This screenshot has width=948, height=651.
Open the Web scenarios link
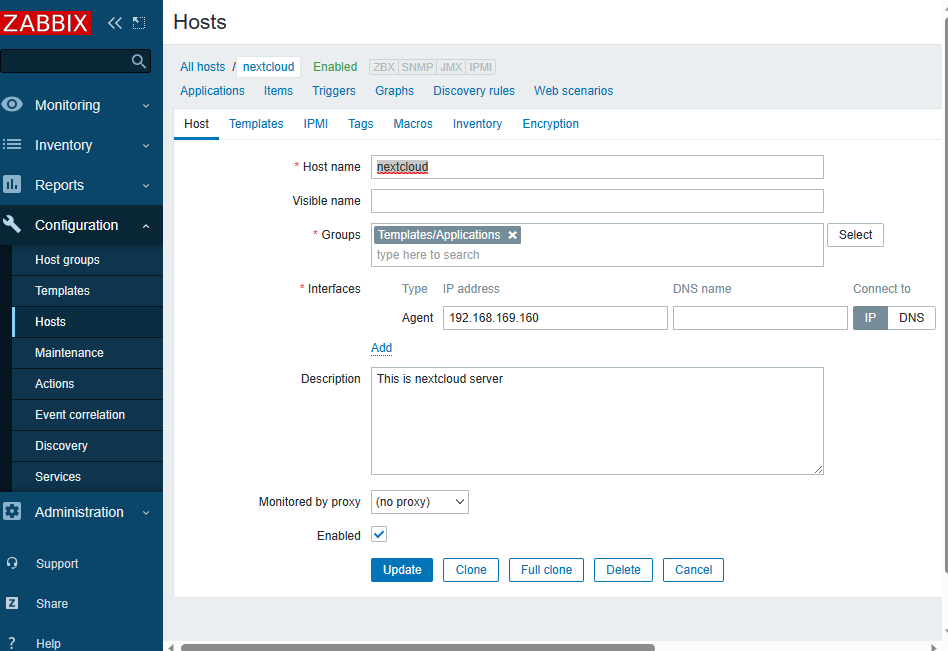point(573,91)
